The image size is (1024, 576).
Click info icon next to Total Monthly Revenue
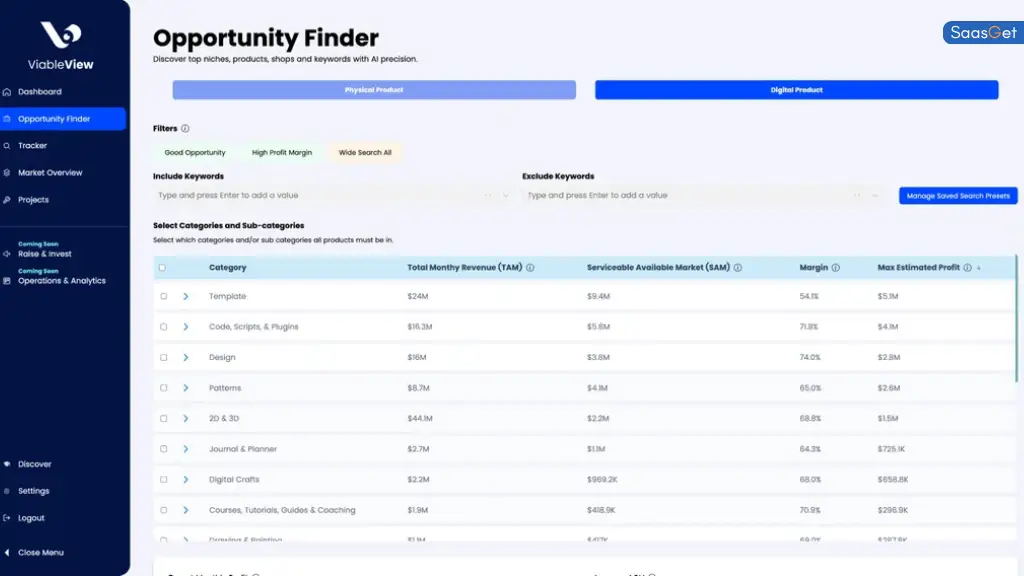coord(530,268)
